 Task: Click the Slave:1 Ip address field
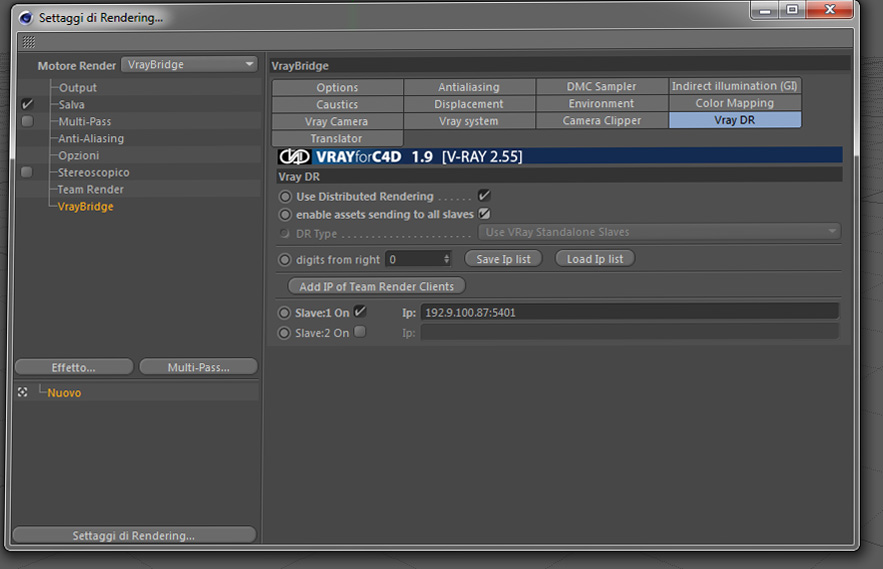[x=630, y=312]
